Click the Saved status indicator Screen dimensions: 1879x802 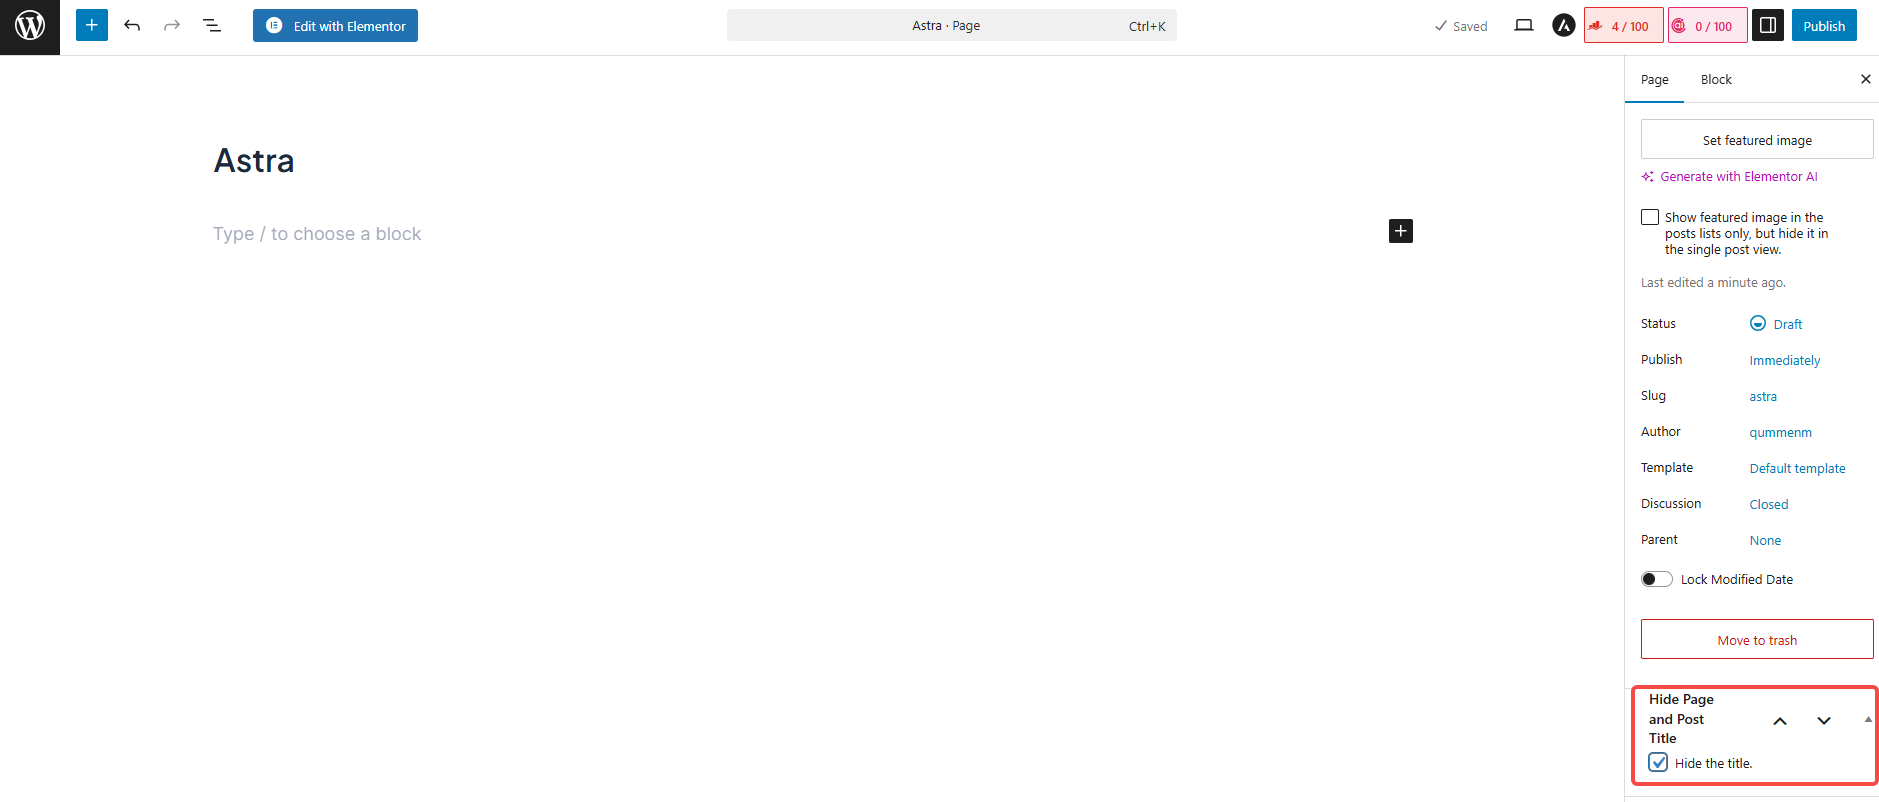(x=1461, y=27)
